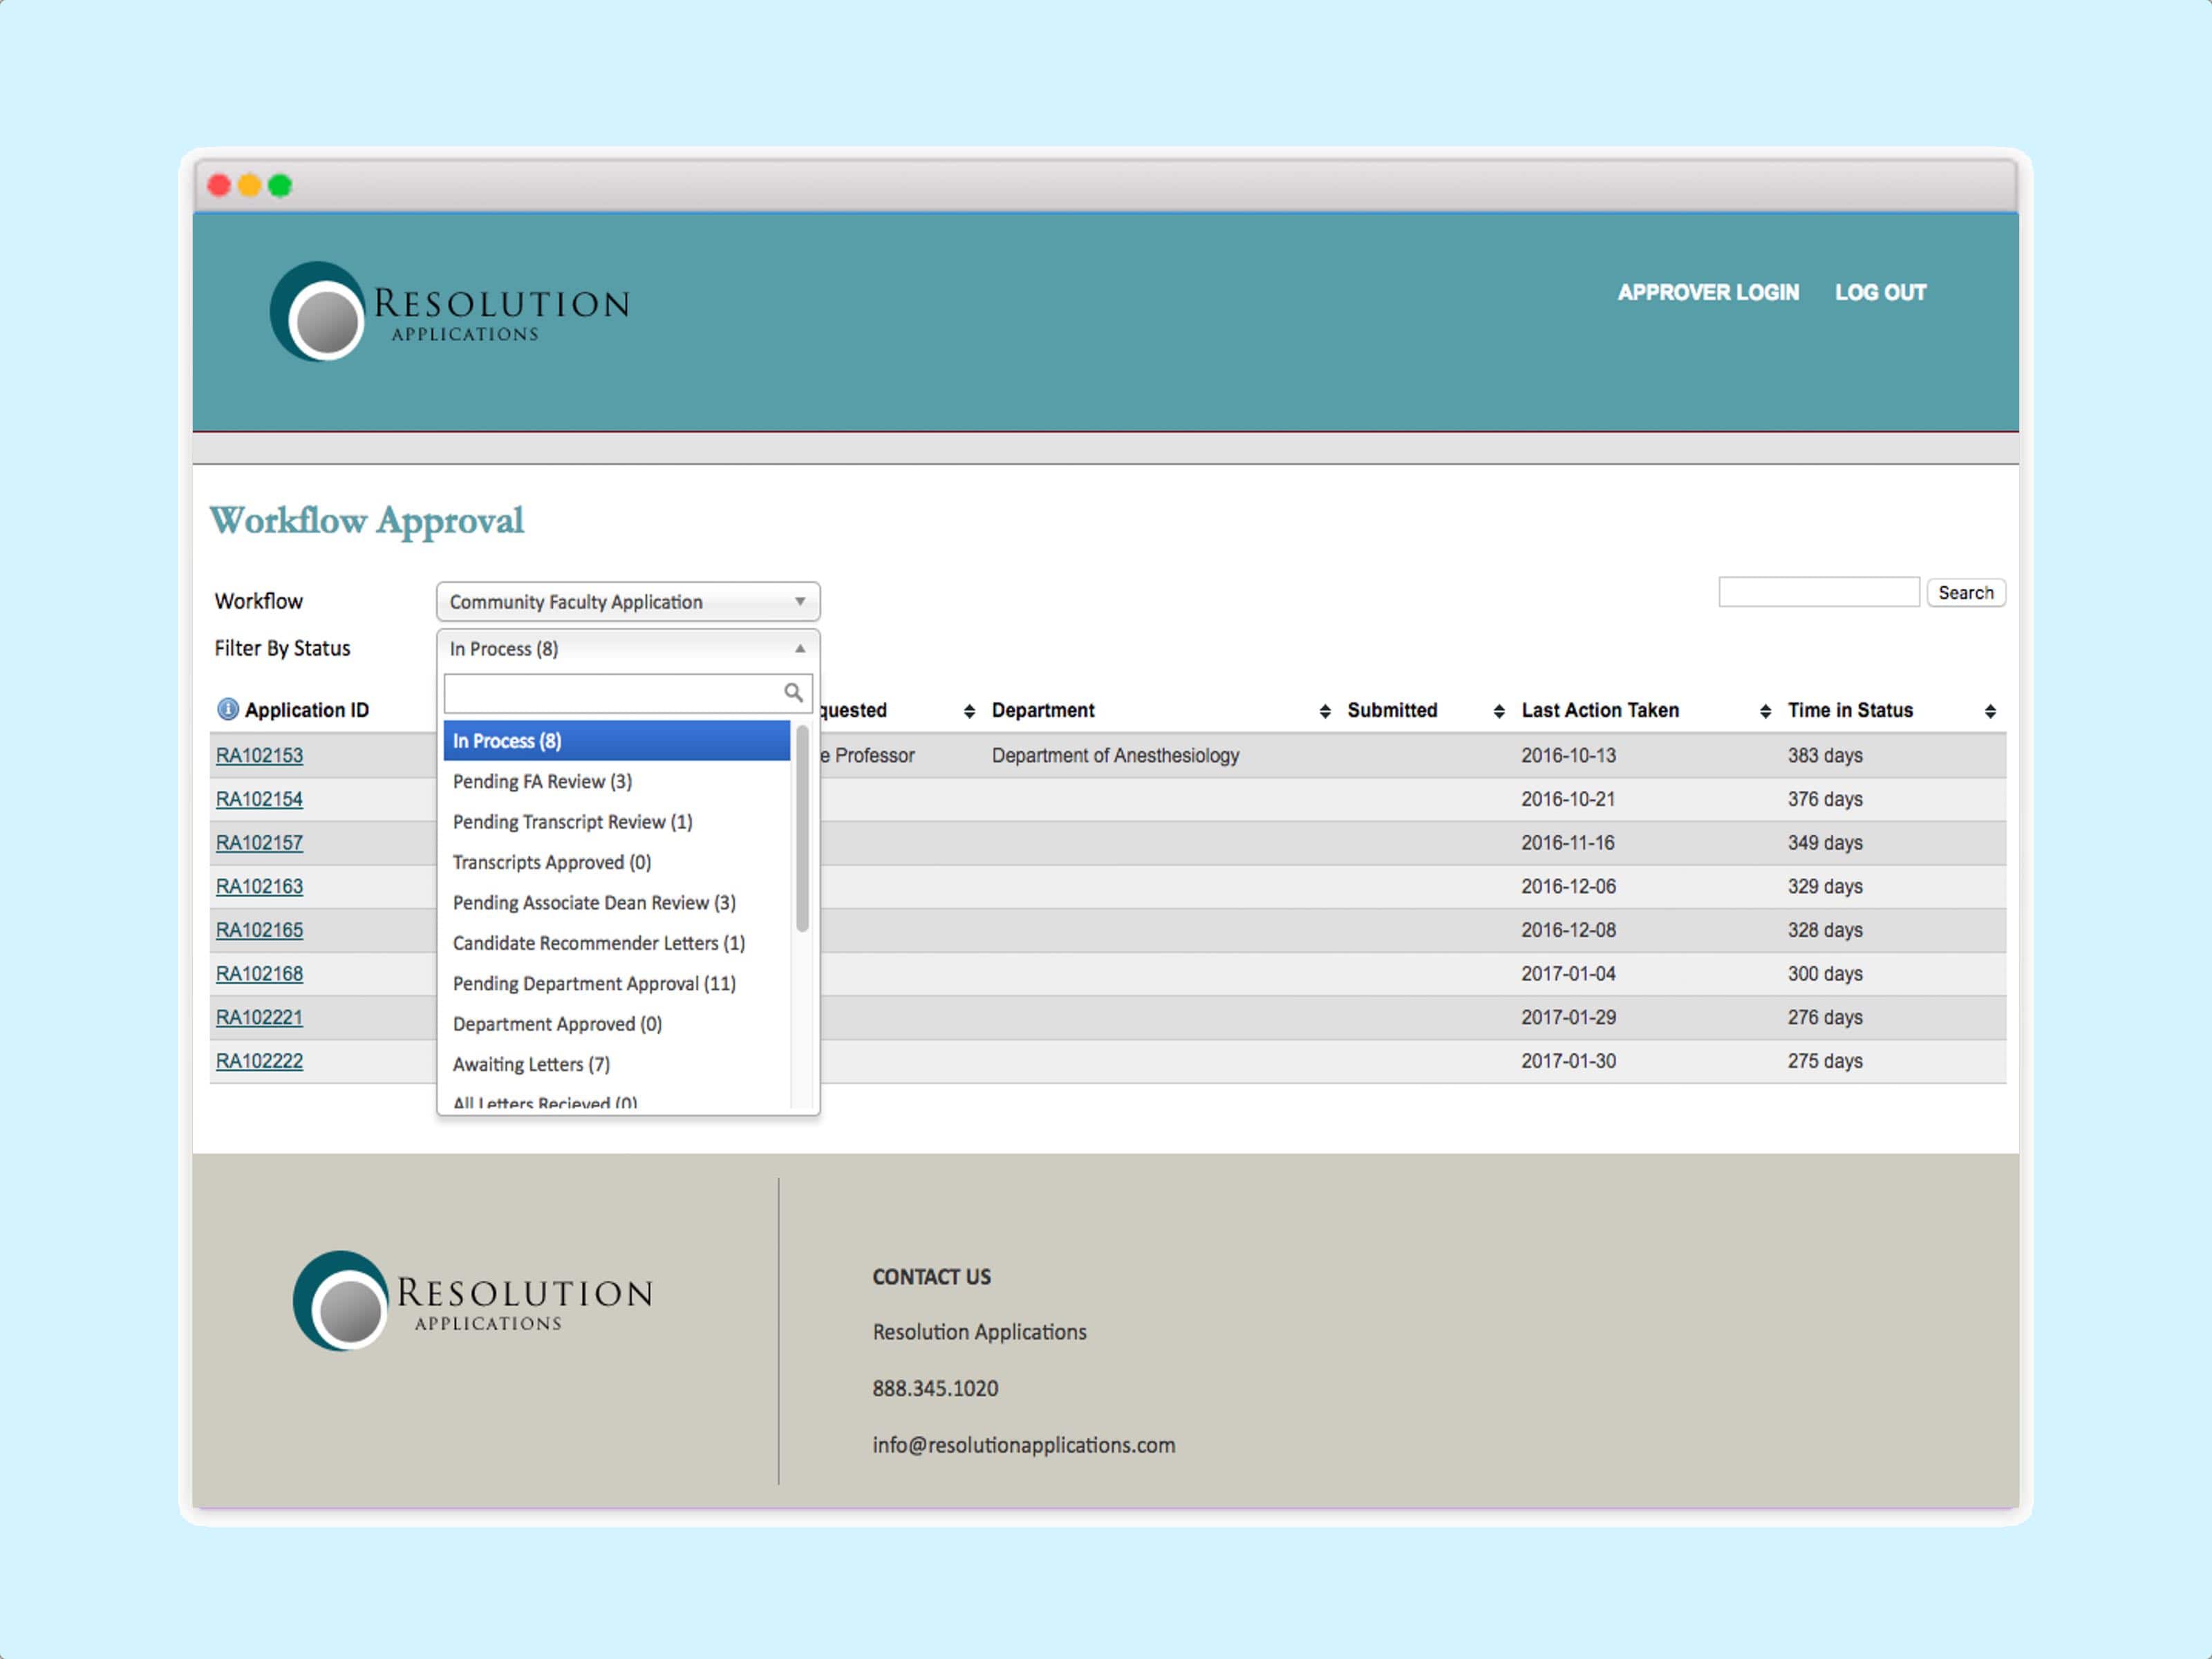The height and width of the screenshot is (1659, 2212).
Task: Select Pending FA Review (3) option
Action: tap(542, 781)
